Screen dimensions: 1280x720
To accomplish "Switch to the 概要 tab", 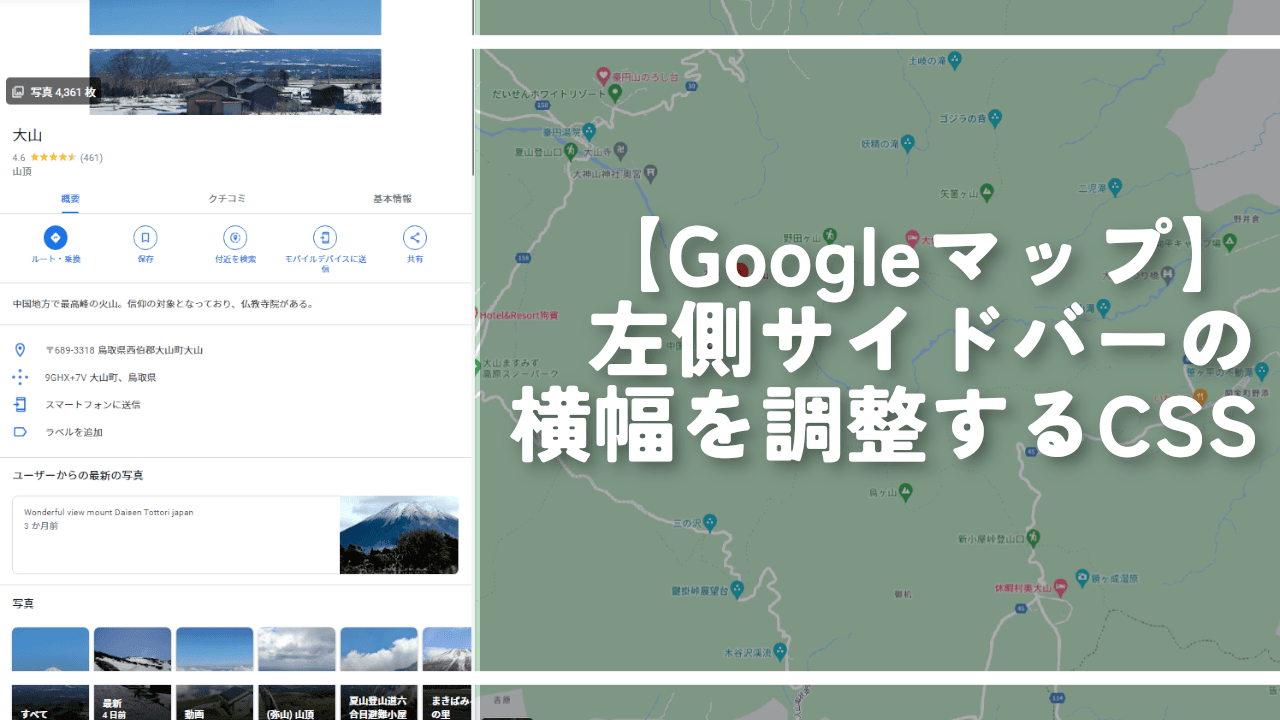I will (x=70, y=199).
